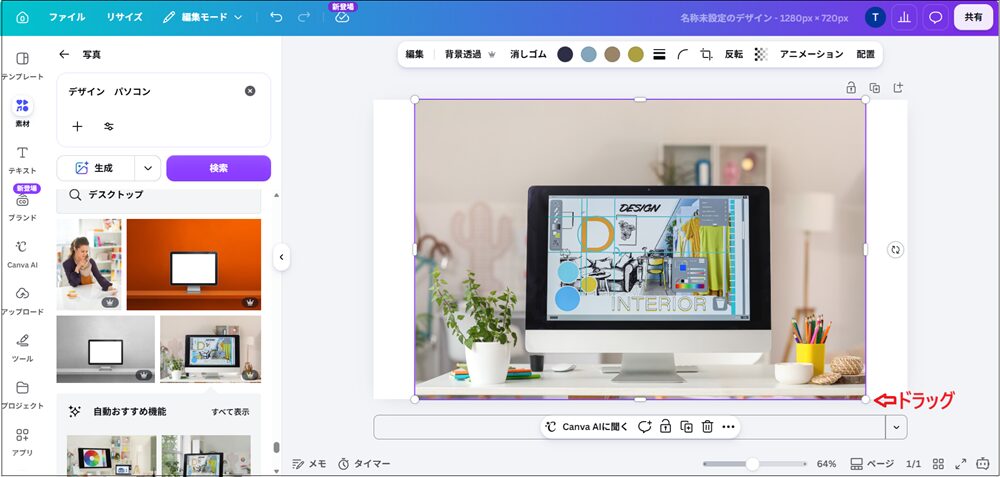This screenshot has height=477, width=1000.
Task: Check the cloud save status icon
Action: [342, 18]
